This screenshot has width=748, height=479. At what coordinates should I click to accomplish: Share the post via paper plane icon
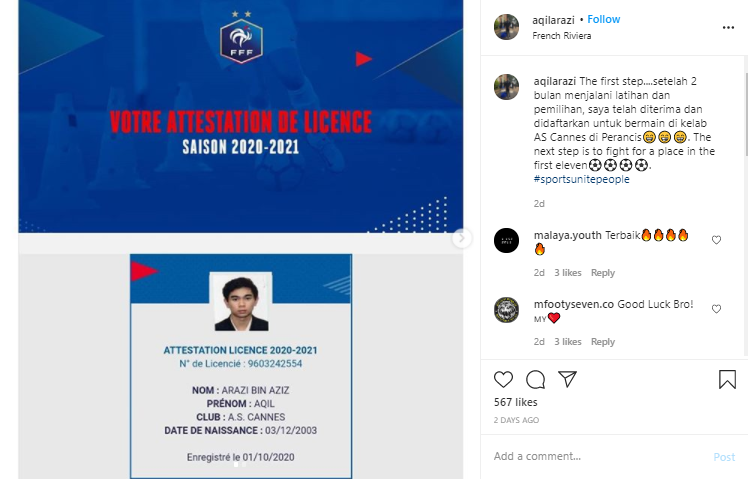(568, 379)
